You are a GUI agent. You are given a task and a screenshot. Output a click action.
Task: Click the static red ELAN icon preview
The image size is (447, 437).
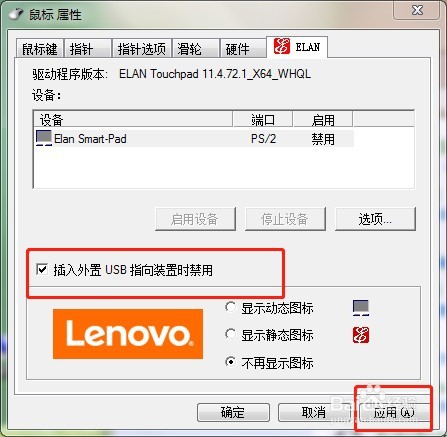[x=361, y=335]
